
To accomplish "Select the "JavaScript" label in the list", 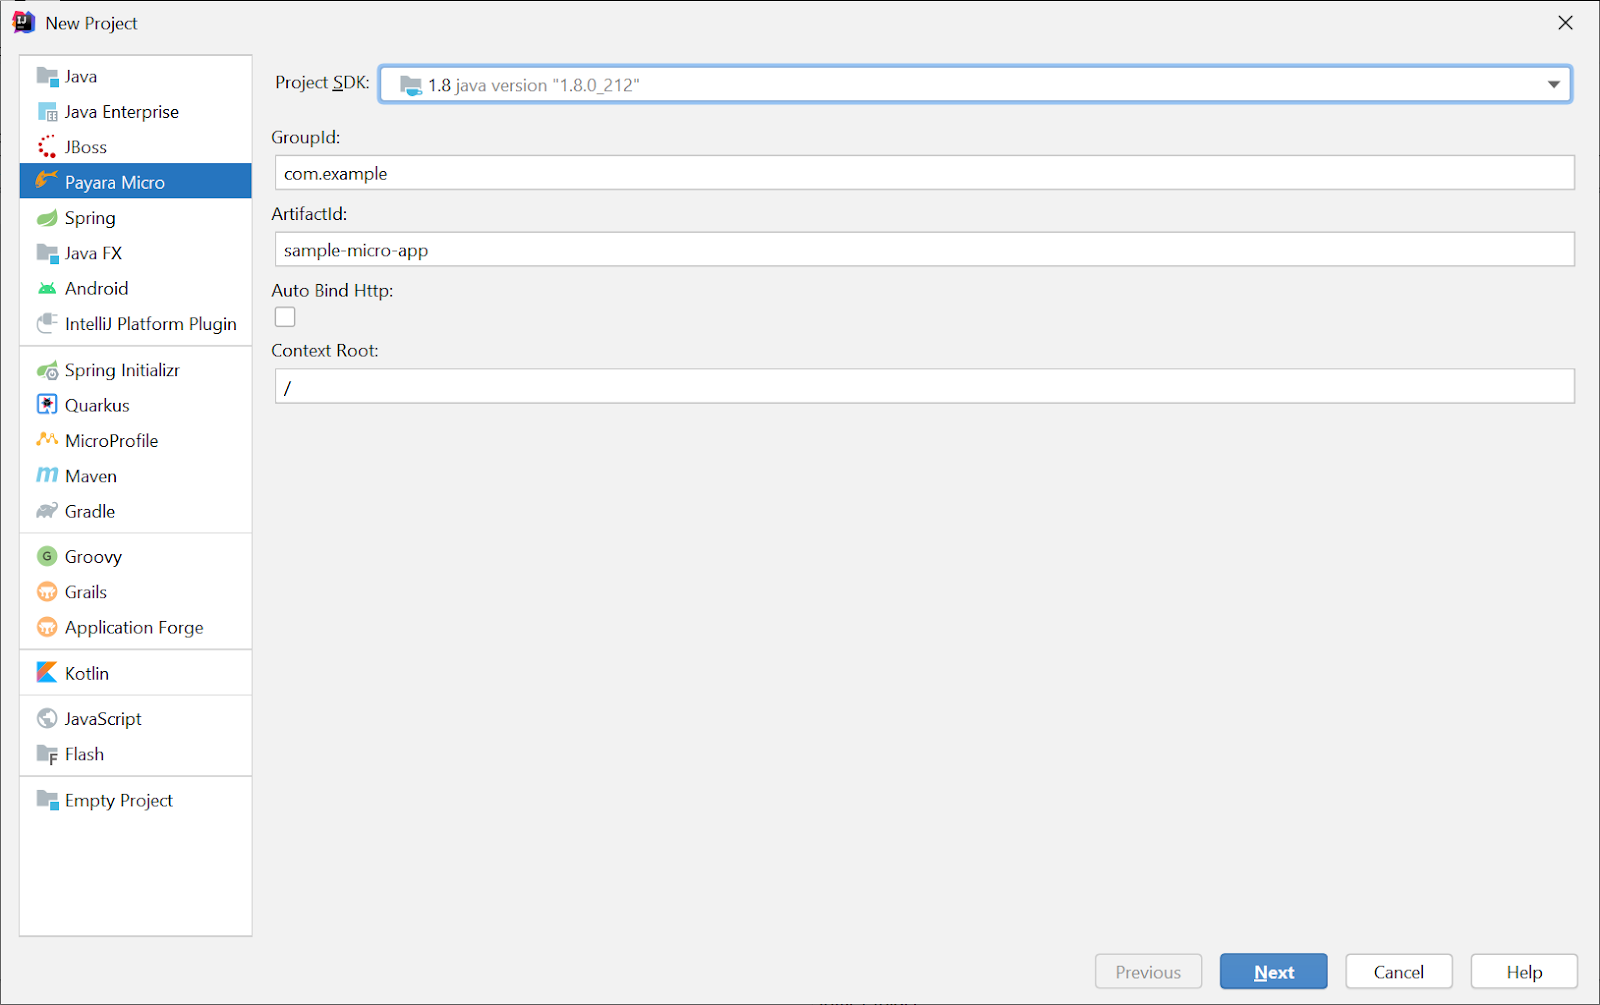I will [x=103, y=719].
